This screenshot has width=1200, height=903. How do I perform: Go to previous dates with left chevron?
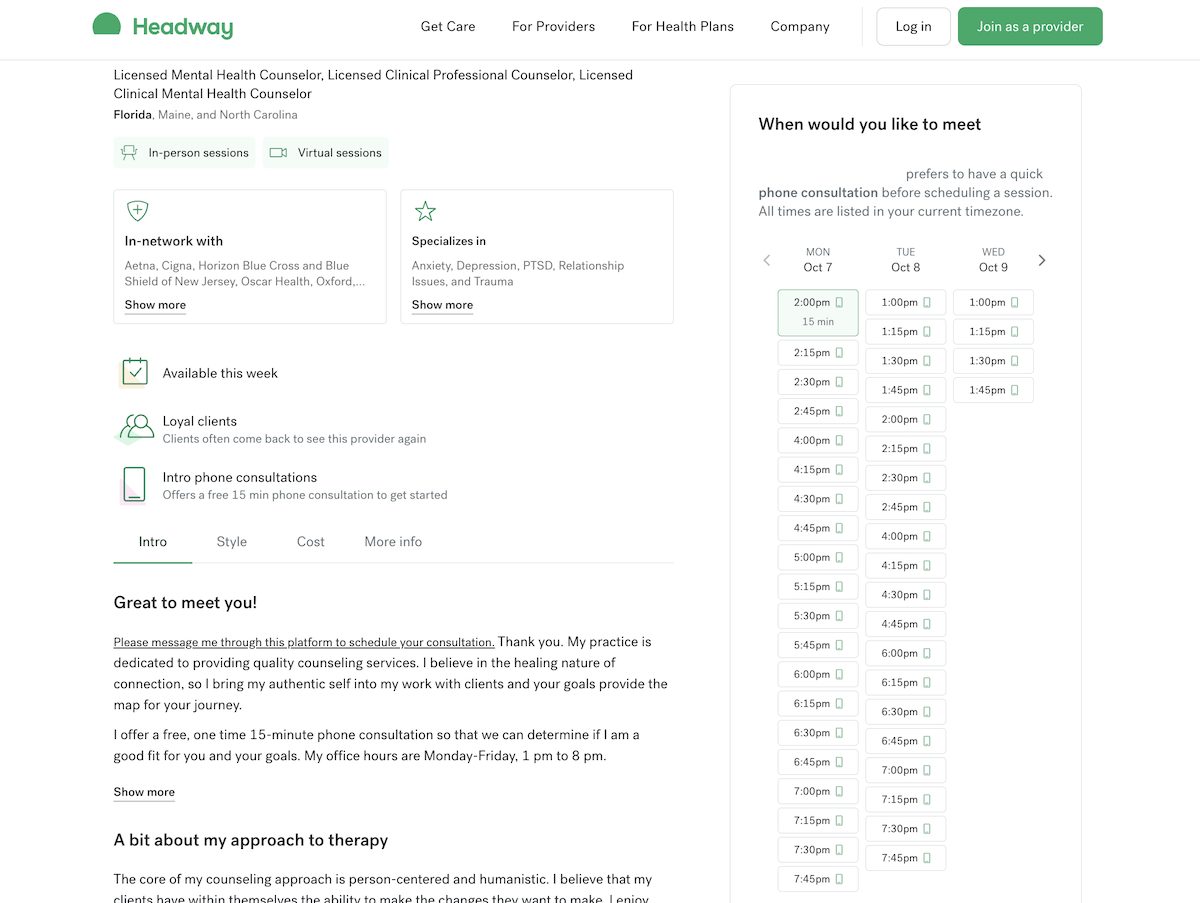(767, 260)
